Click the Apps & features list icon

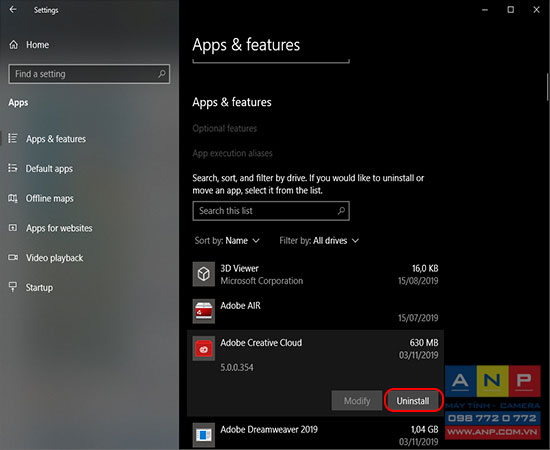(x=13, y=138)
